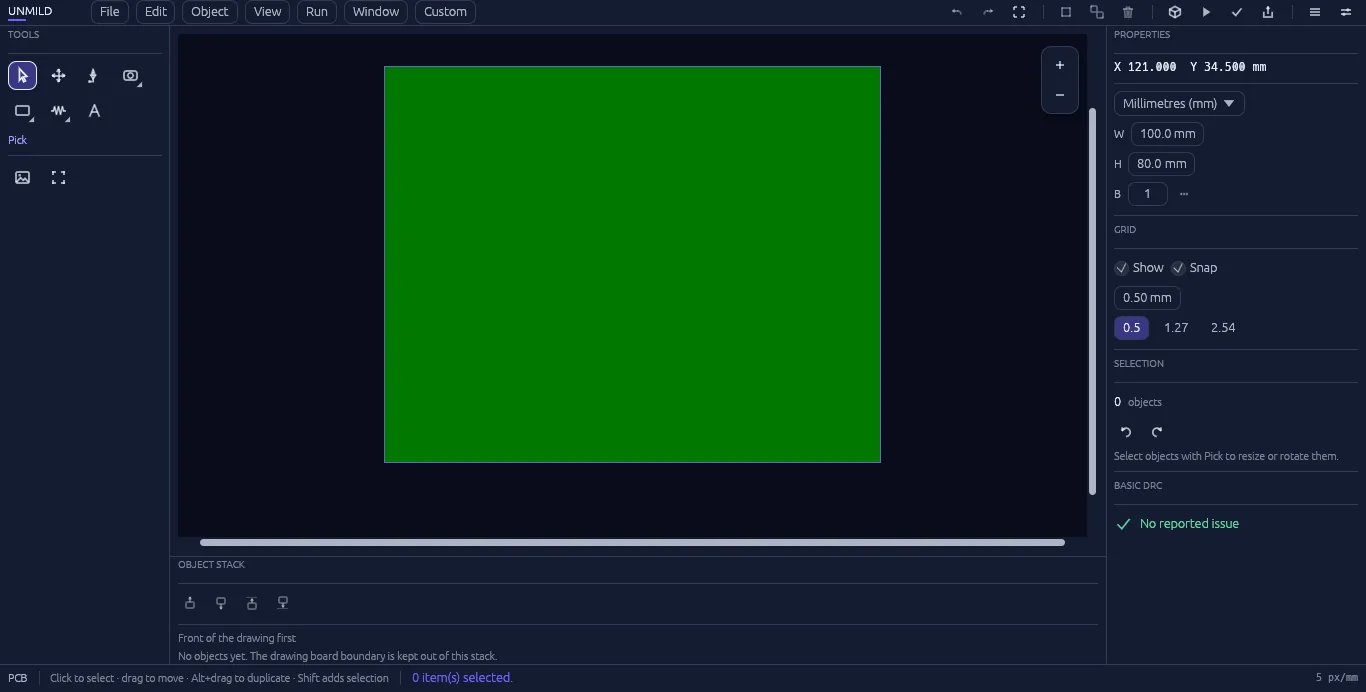Click the board height 80.0 mm field
The width and height of the screenshot is (1366, 692).
[1161, 164]
